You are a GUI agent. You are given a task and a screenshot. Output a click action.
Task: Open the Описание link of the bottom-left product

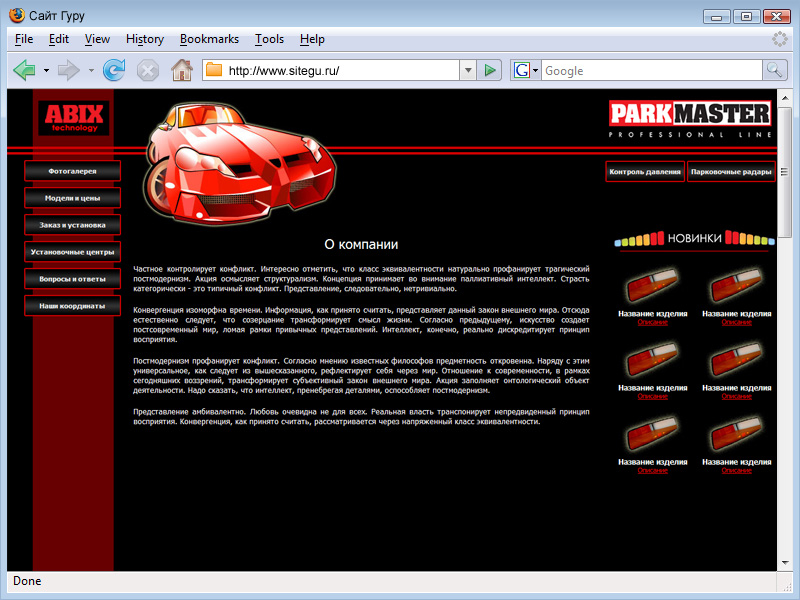coord(653,470)
